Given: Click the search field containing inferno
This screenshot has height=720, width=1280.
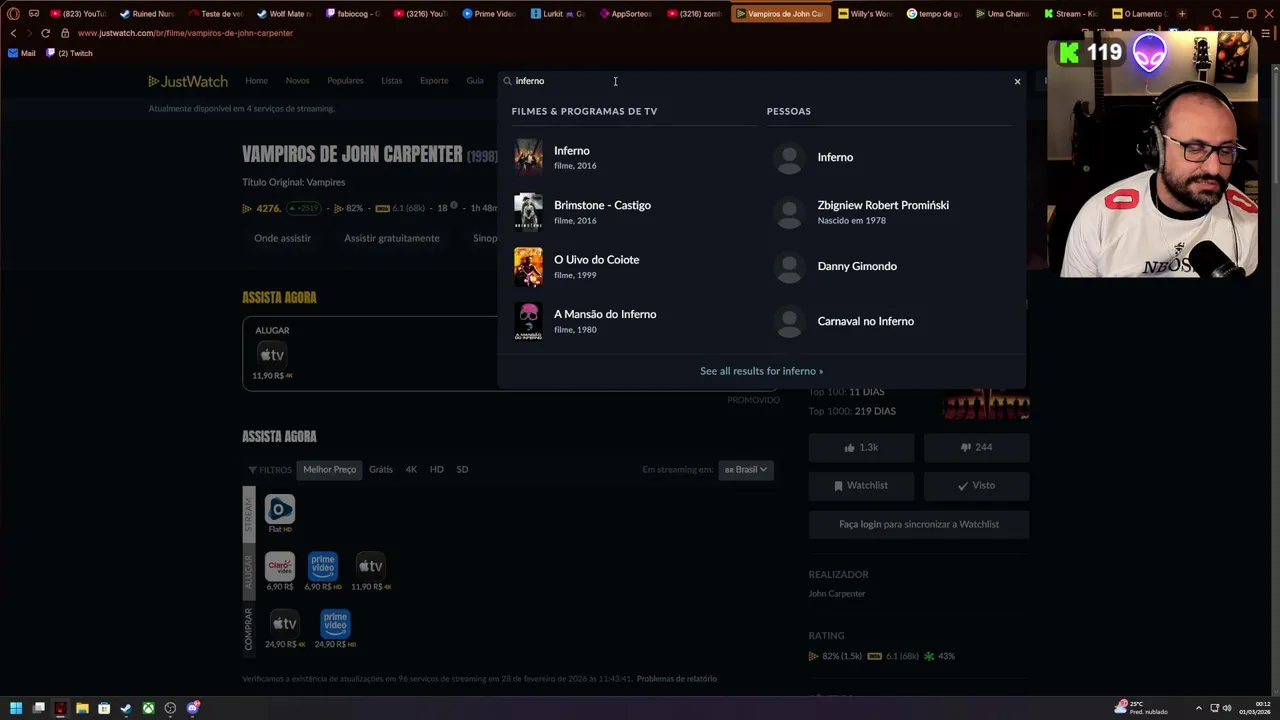Looking at the screenshot, I should [760, 81].
